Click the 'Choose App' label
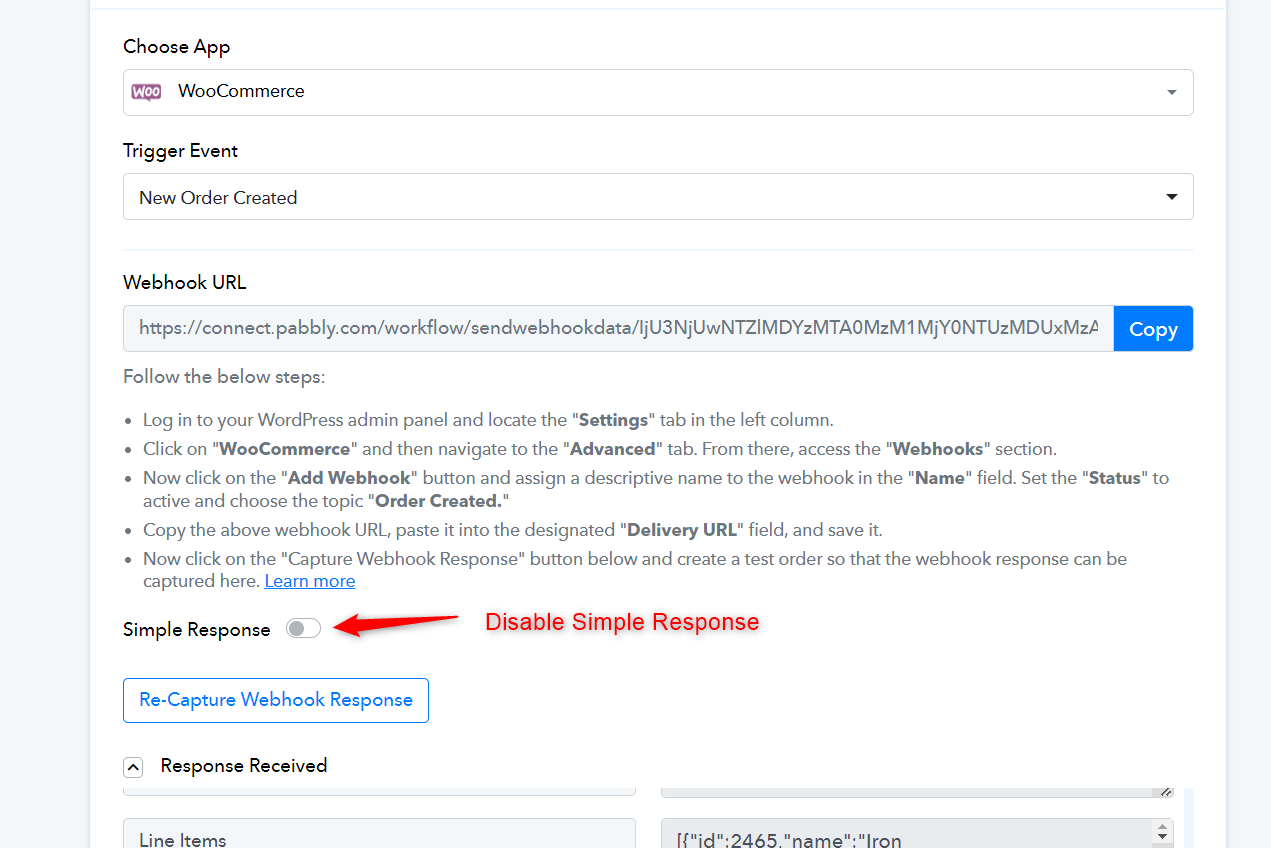 coord(177,47)
